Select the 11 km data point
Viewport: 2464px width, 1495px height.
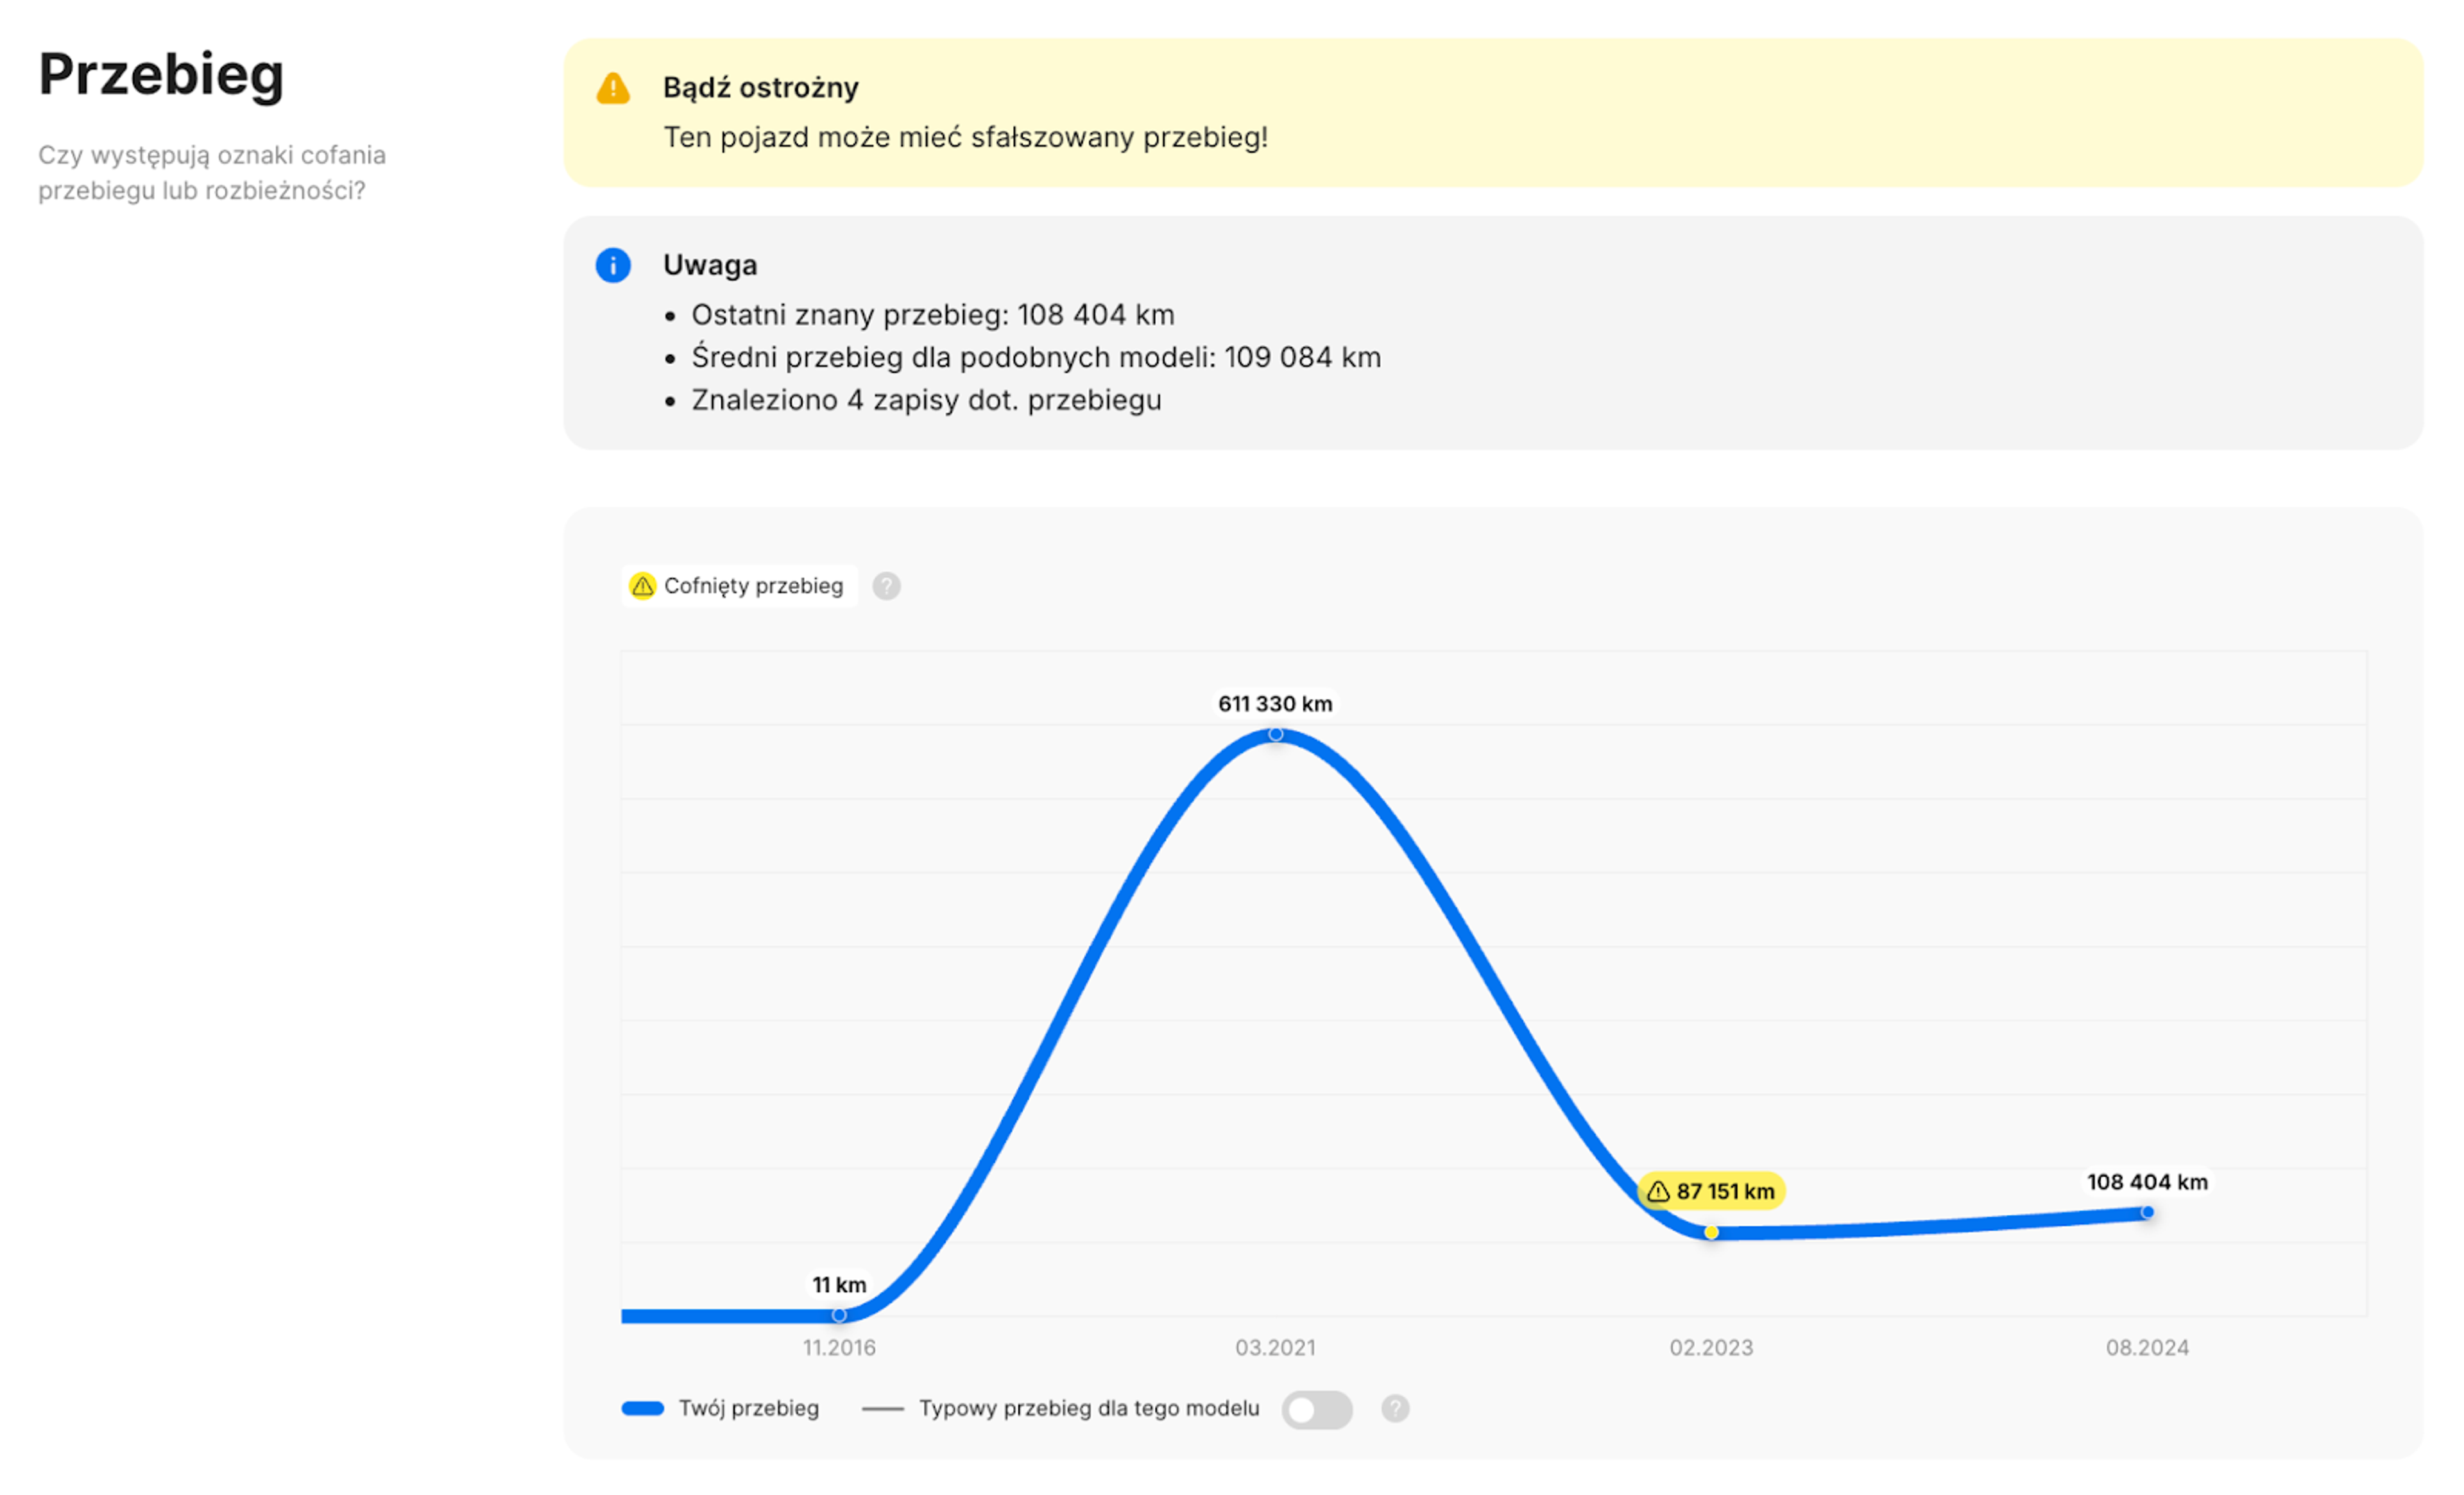tap(839, 1315)
